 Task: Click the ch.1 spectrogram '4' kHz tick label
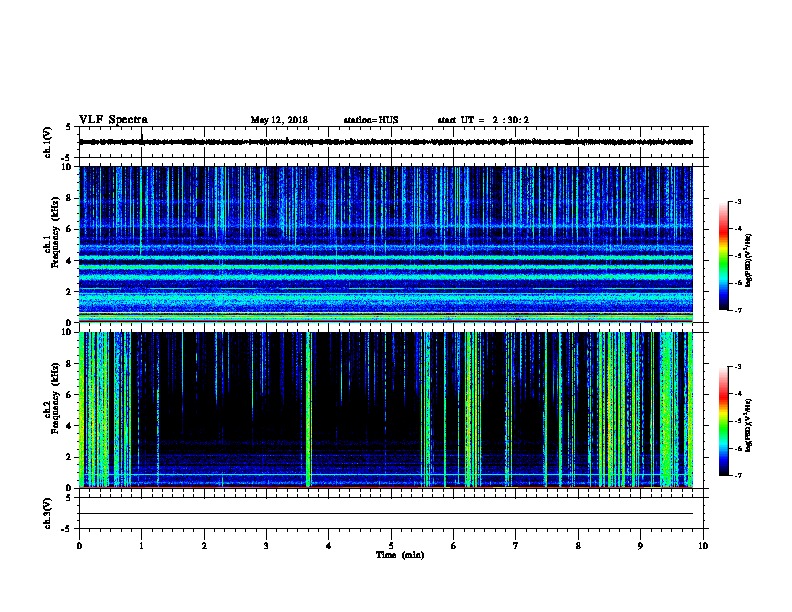click(69, 261)
